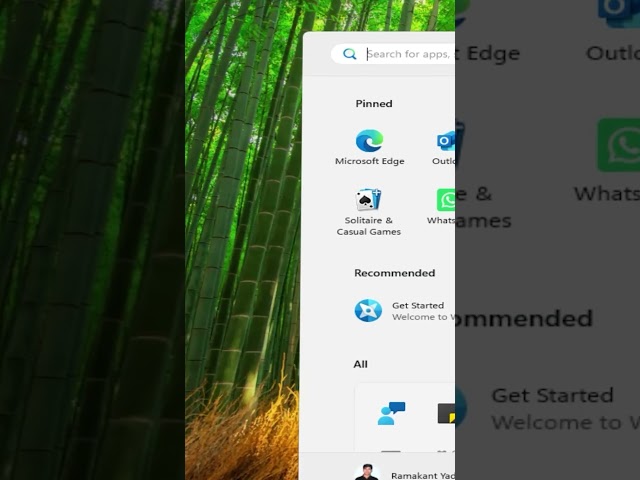Open the people chat app icon under All
The height and width of the screenshot is (480, 640).
(x=391, y=413)
